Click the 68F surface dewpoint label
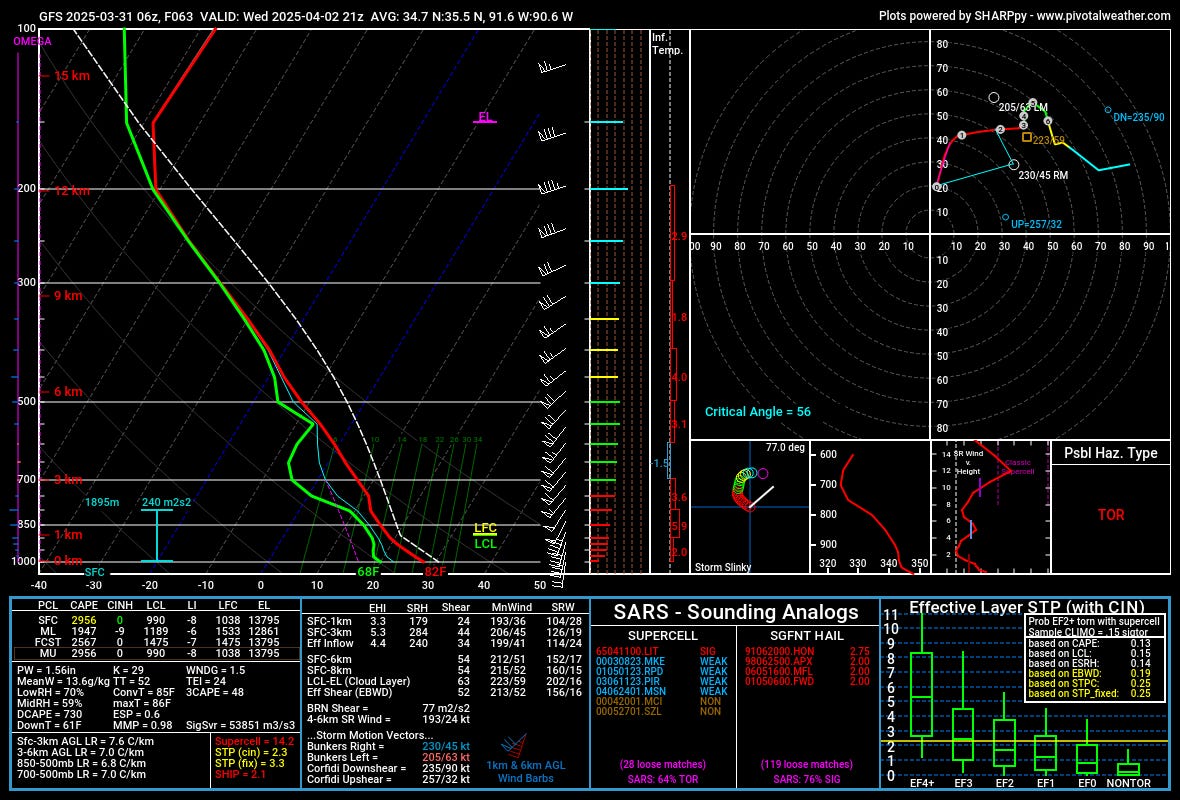 click(368, 571)
